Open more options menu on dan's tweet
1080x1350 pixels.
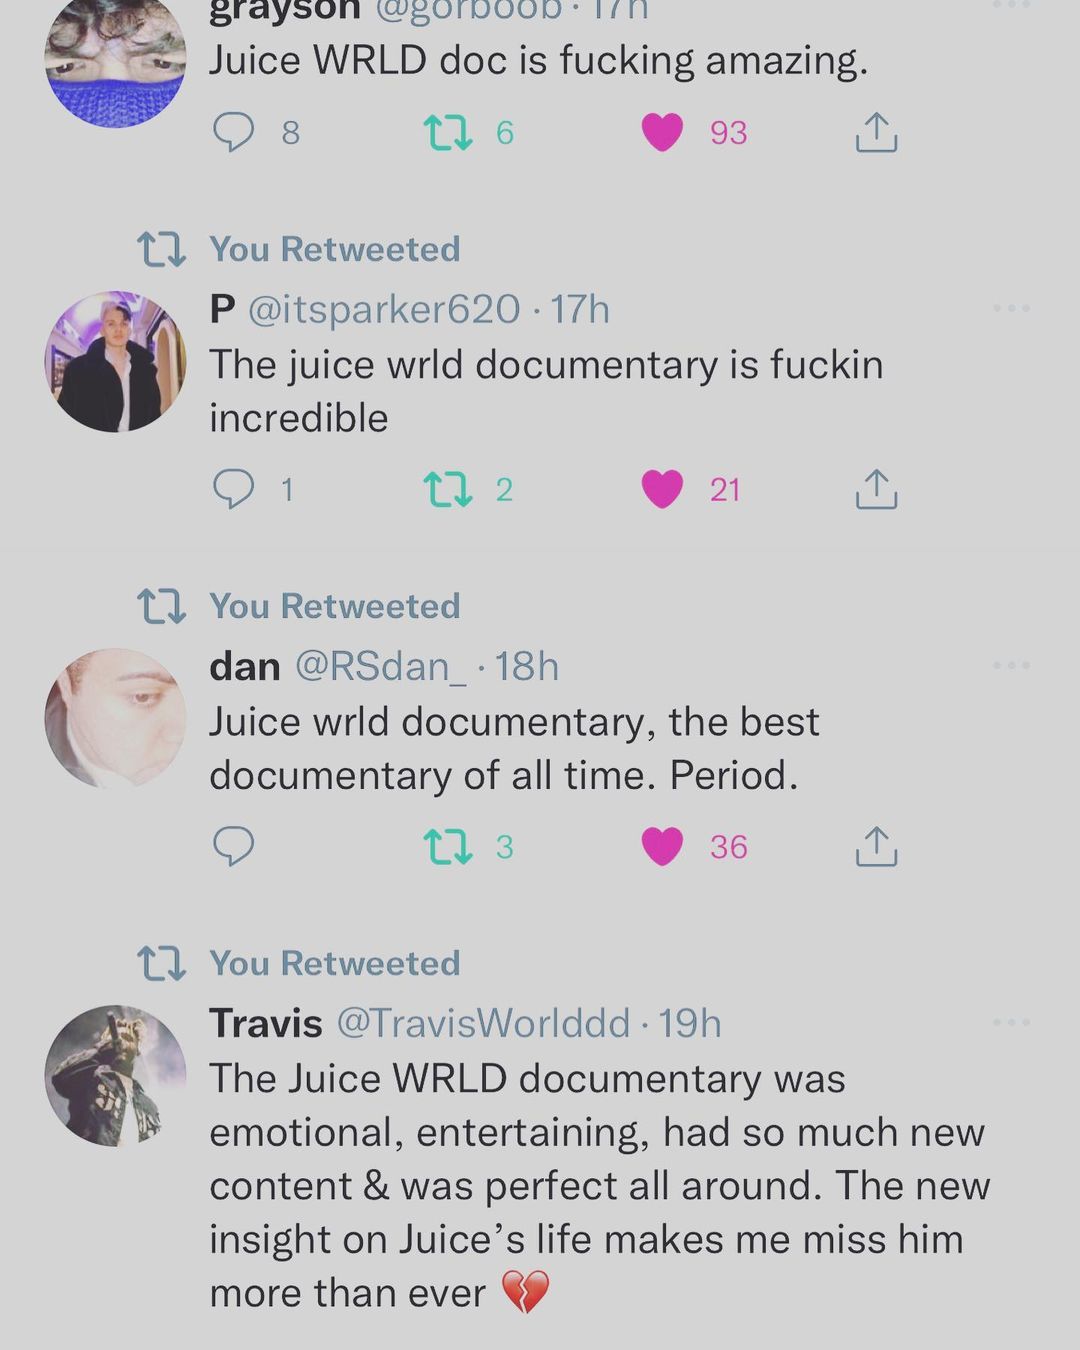tap(1011, 665)
